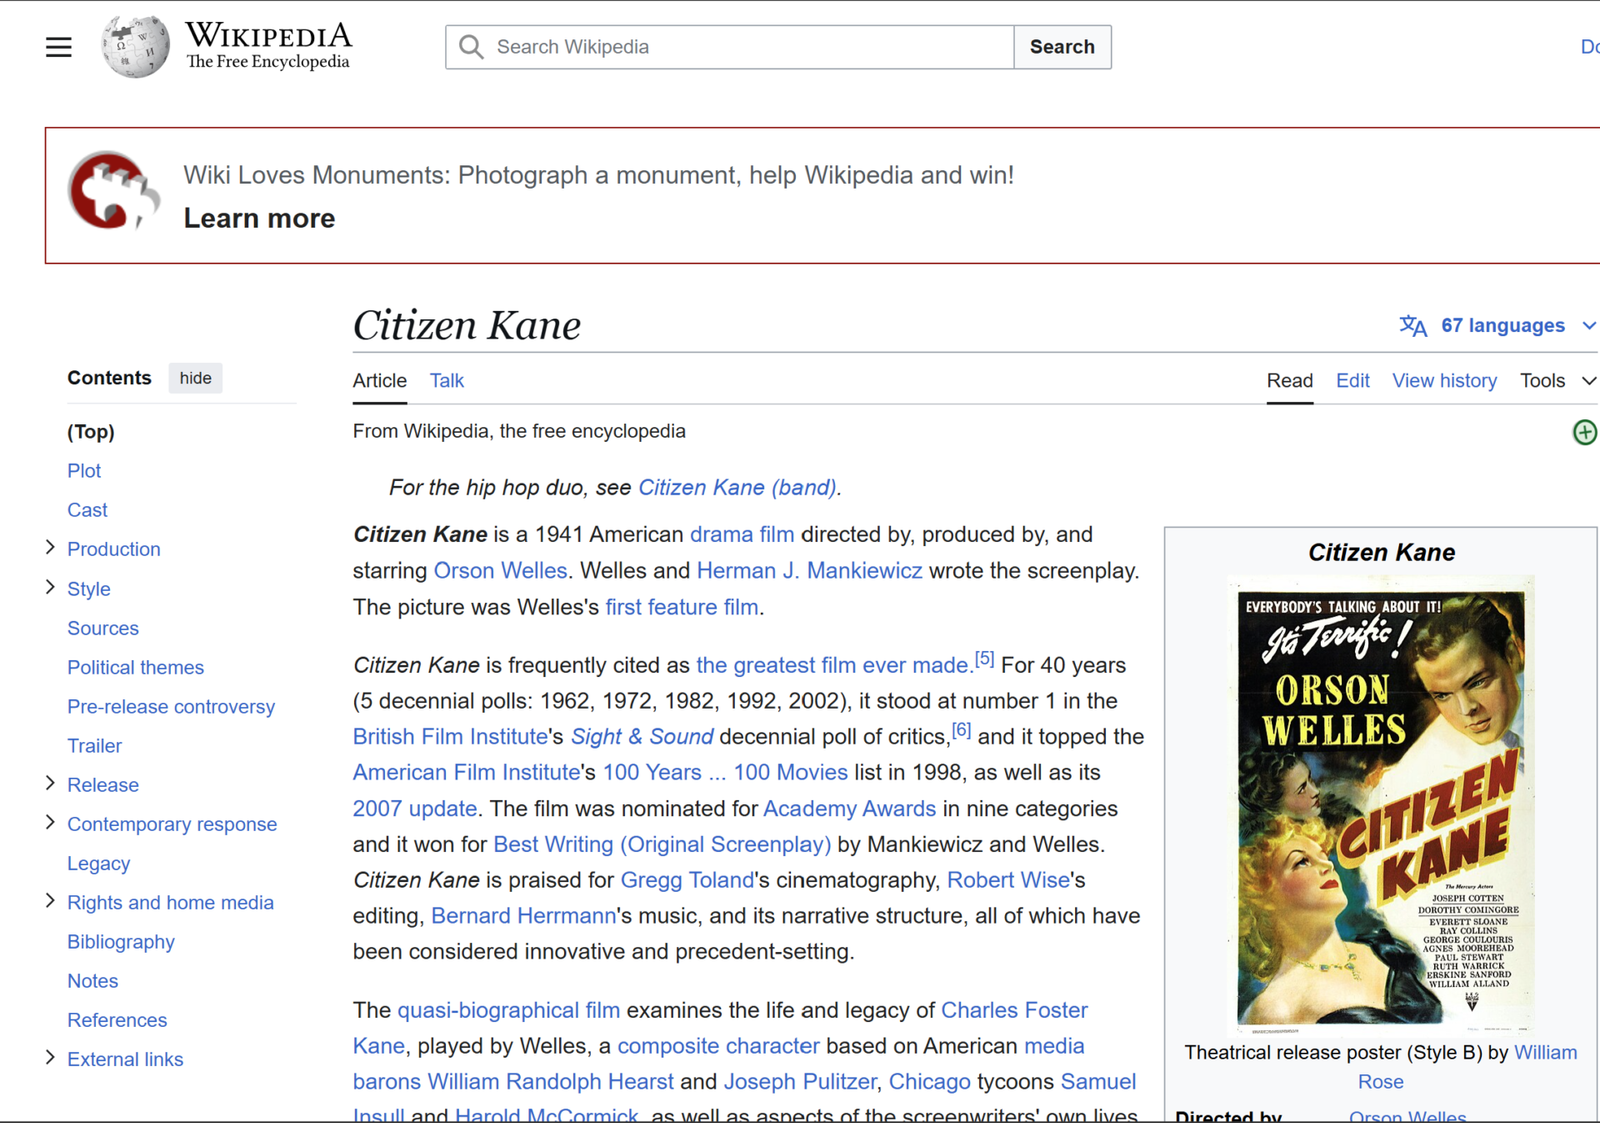Viewport: 1600px width, 1123px height.
Task: Follow the Orson Welles link
Action: pyautogui.click(x=500, y=571)
